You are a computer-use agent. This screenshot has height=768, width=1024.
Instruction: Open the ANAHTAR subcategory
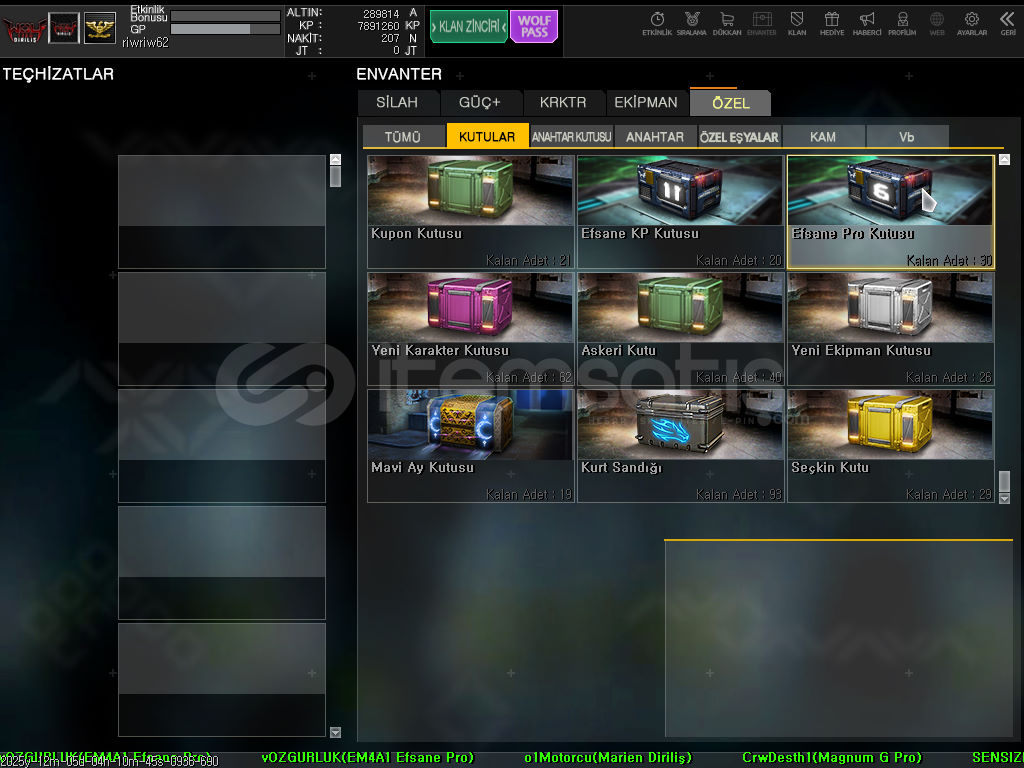click(x=655, y=136)
